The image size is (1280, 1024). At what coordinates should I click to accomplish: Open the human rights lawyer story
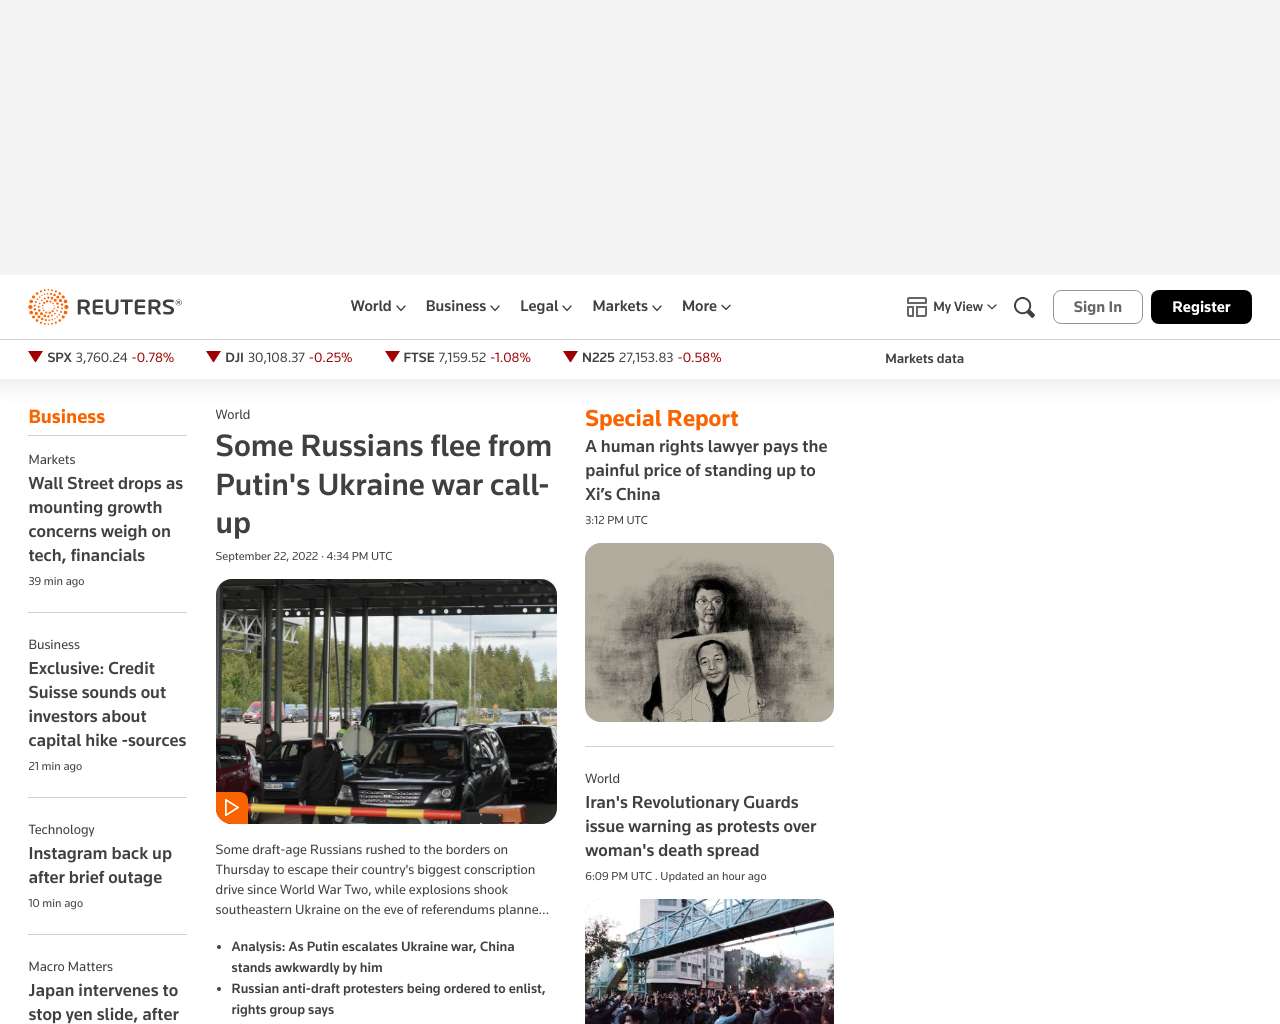pos(706,470)
